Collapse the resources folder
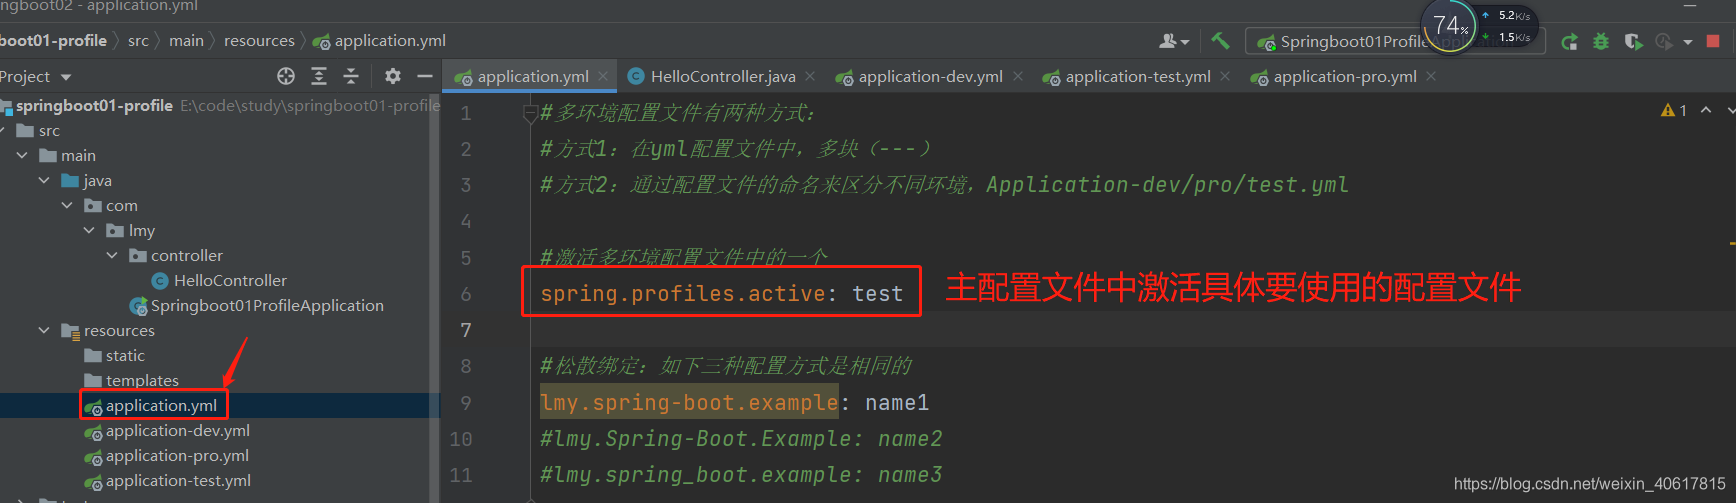Screen dimensions: 1736x503 (x=44, y=330)
